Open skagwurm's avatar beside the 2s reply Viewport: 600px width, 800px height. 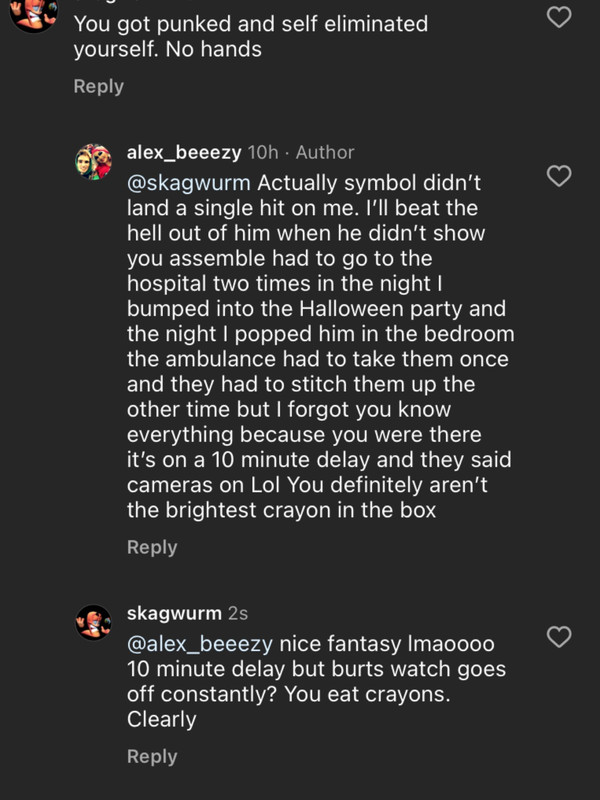pos(93,622)
